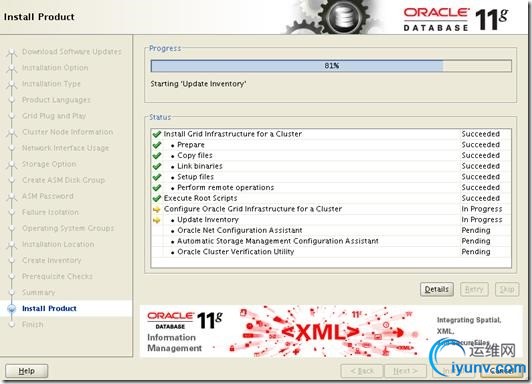This screenshot has width=532, height=384.
Task: Click the step marker for Storage Option
Action: pos(12,164)
